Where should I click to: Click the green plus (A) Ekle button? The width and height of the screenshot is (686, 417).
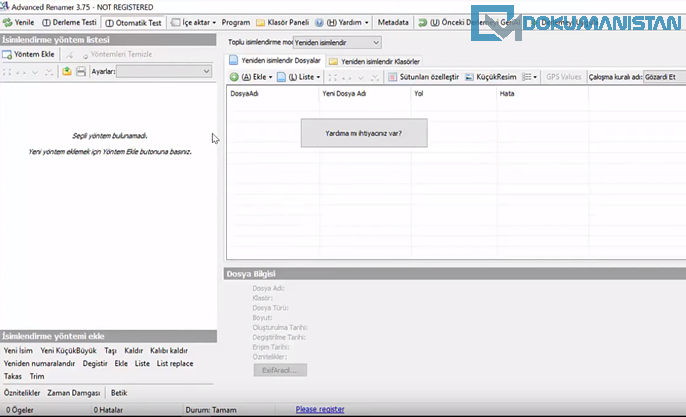251,77
